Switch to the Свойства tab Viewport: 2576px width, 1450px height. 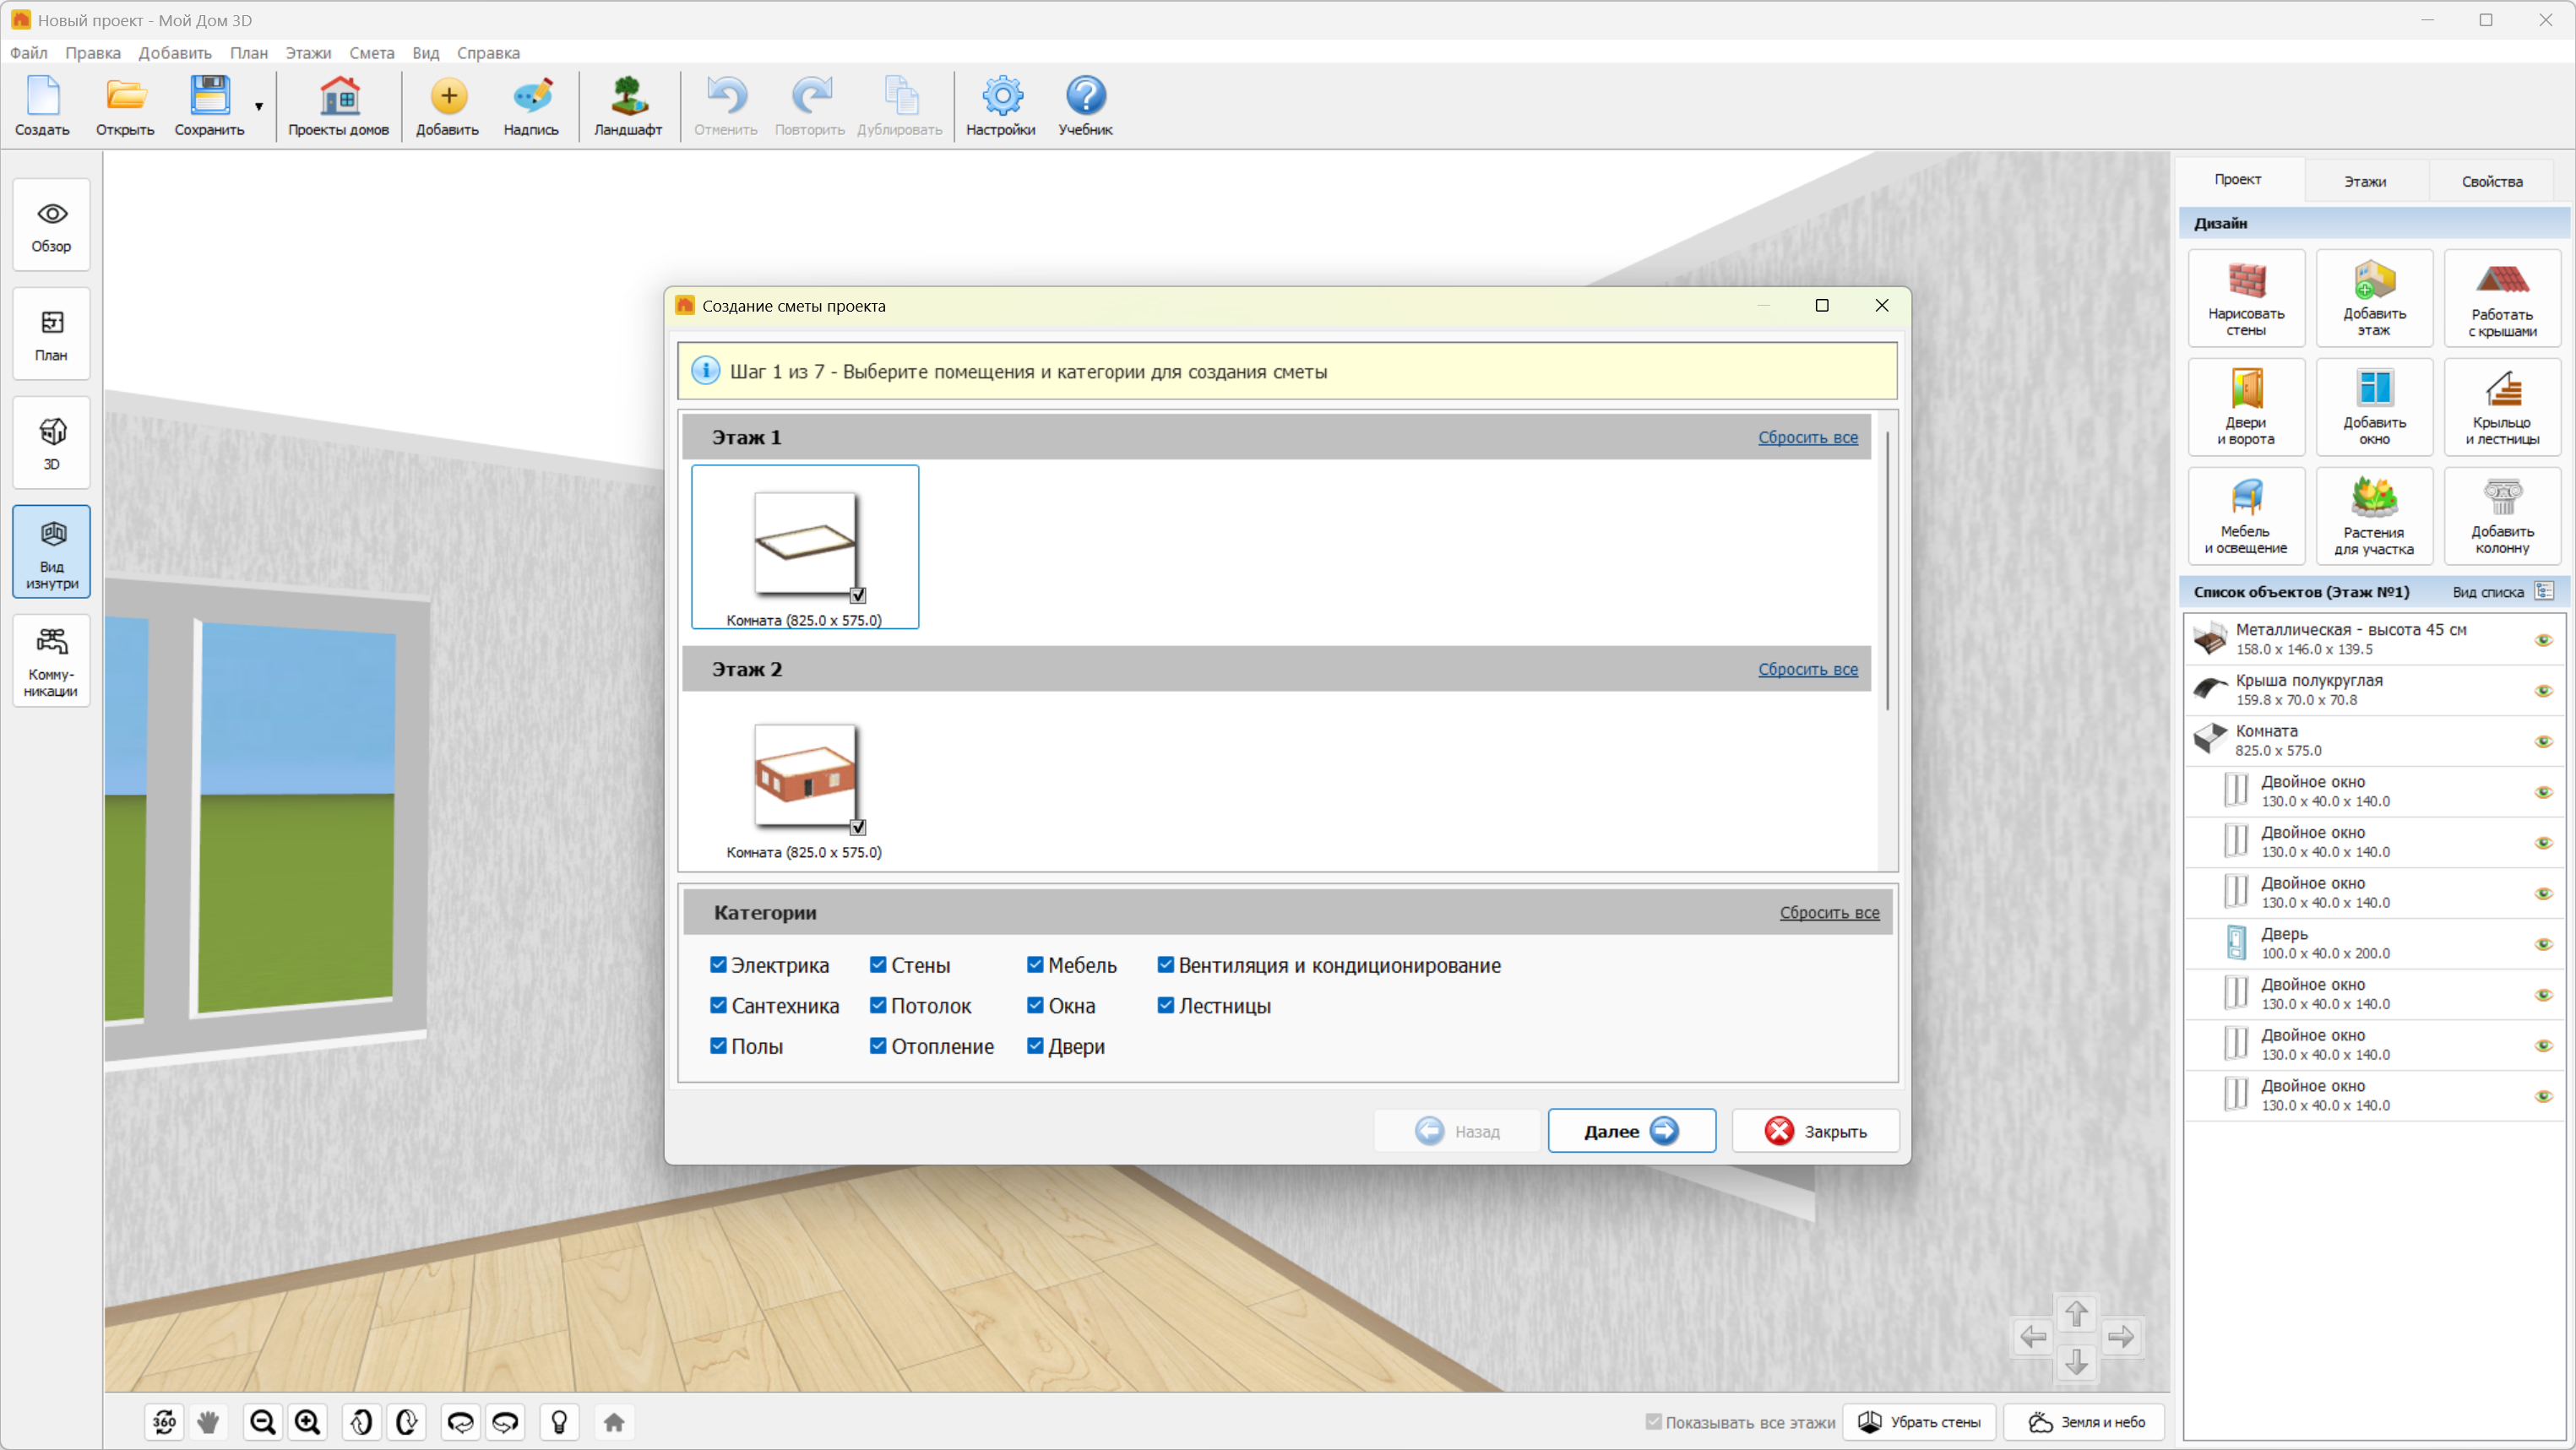2491,181
